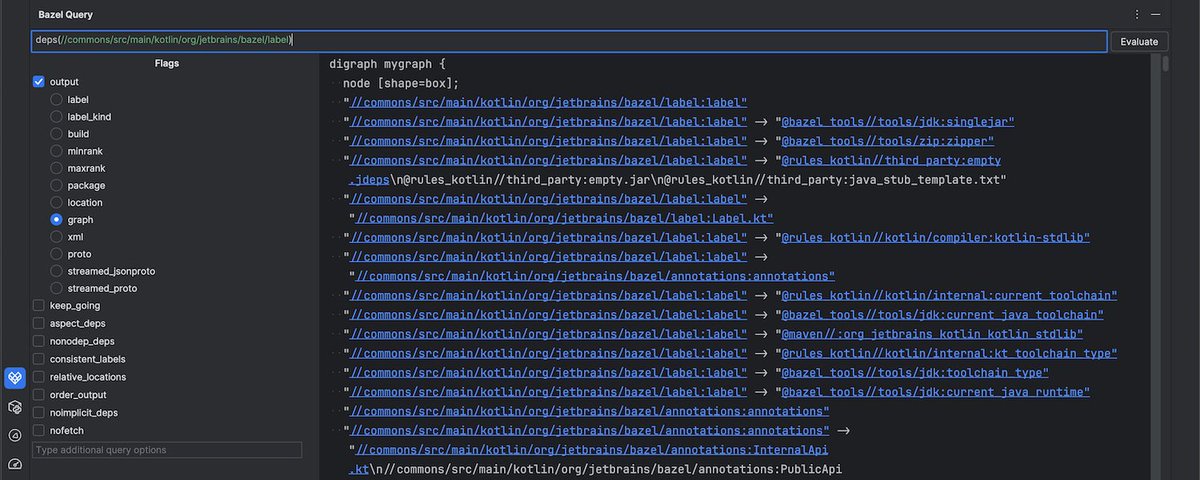Follow the jdk:current_java_runtime link
Image resolution: width=1200 pixels, height=480 pixels.
click(x=935, y=392)
